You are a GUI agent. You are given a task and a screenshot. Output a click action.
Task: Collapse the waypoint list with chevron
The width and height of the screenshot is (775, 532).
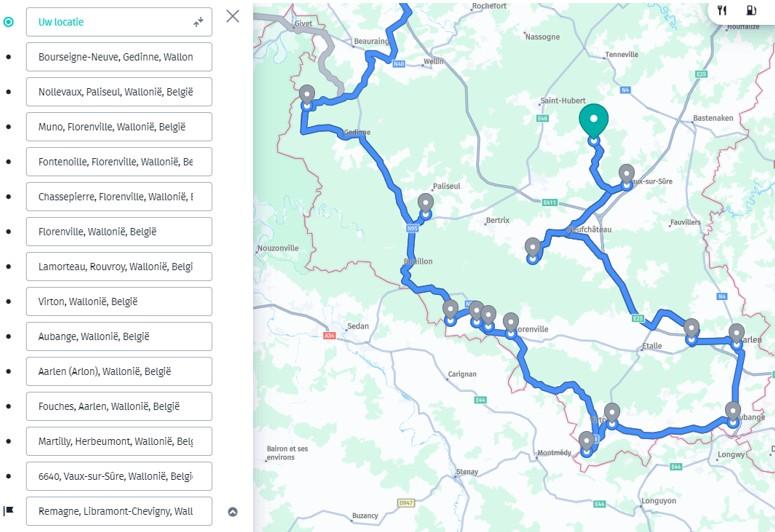[x=233, y=512]
